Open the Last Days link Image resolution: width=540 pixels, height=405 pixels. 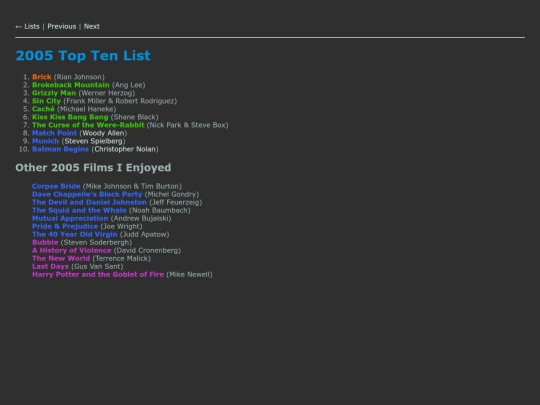tap(50, 267)
